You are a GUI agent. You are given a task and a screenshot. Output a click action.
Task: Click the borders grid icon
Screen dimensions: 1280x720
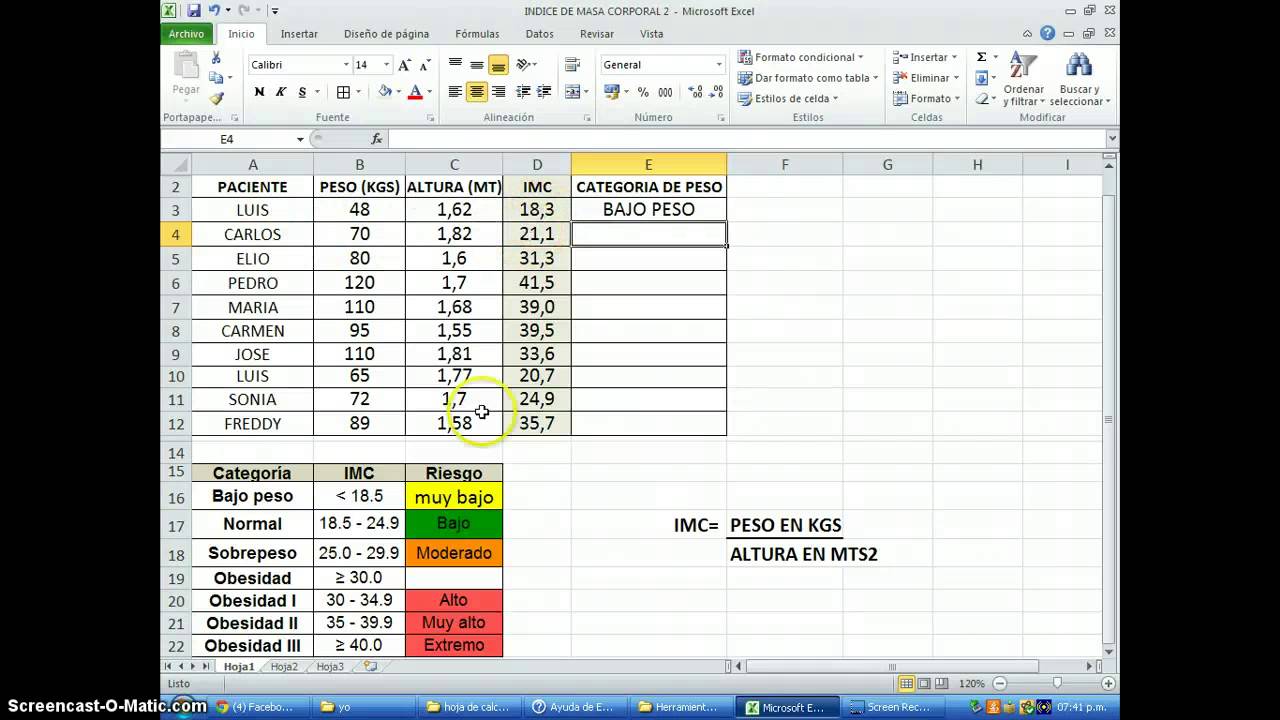pos(343,92)
